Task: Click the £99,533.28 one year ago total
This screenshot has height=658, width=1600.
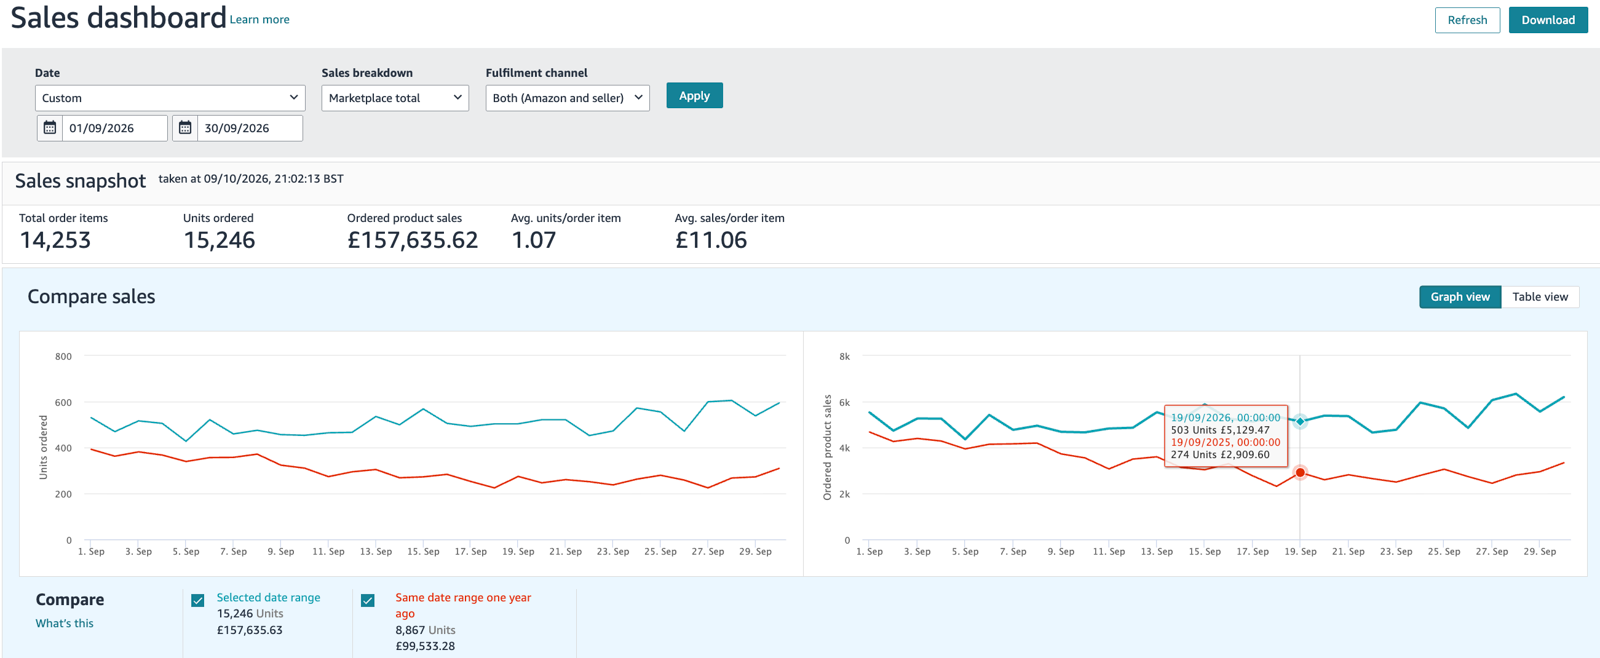Action: coord(425,646)
